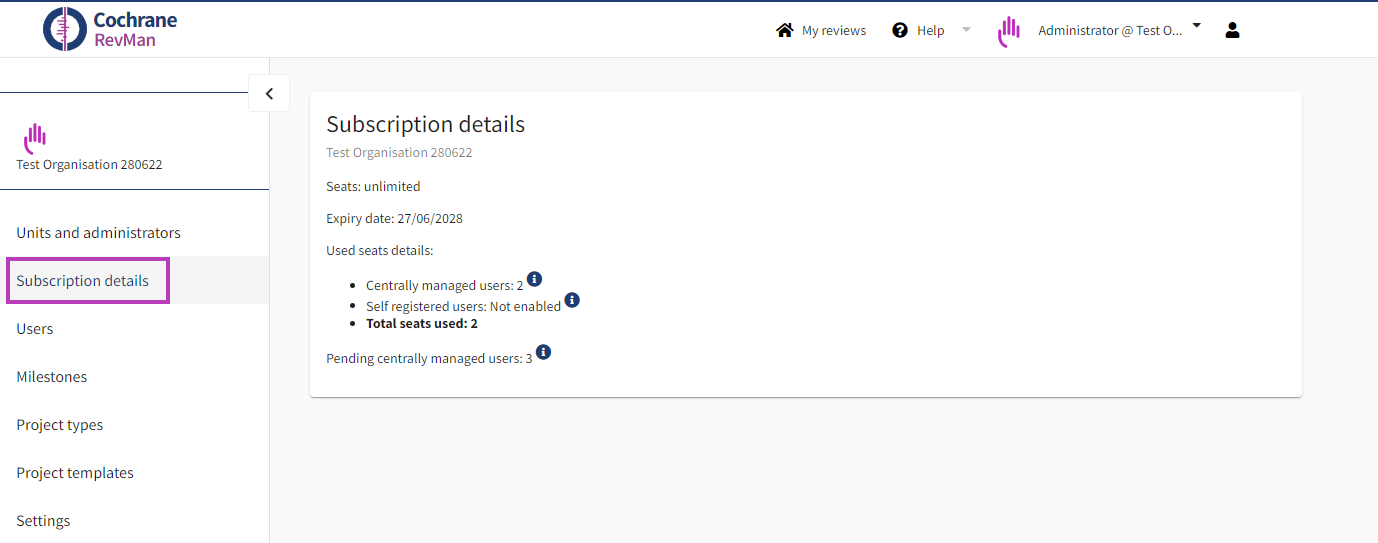Click the purple hand icon in header
The width and height of the screenshot is (1378, 543).
(1009, 31)
